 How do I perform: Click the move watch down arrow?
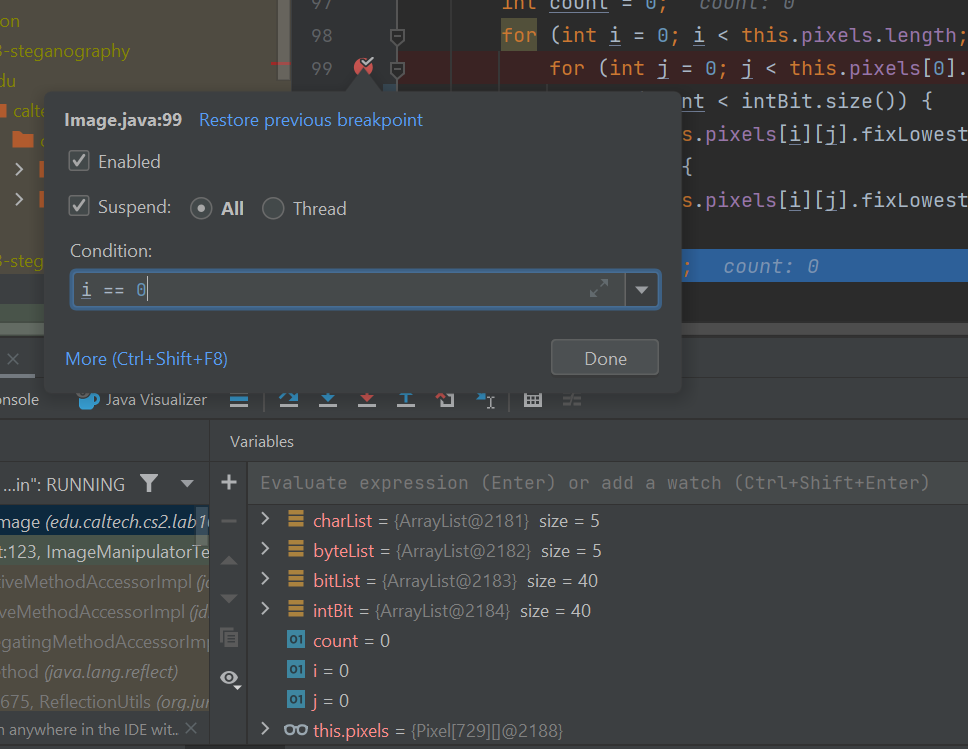[229, 598]
